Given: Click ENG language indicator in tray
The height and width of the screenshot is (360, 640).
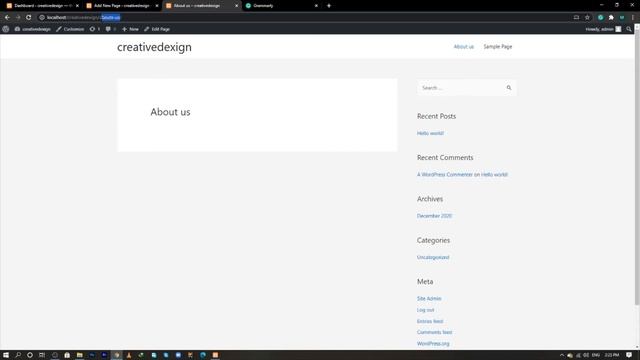Looking at the screenshot, I should coord(596,355).
